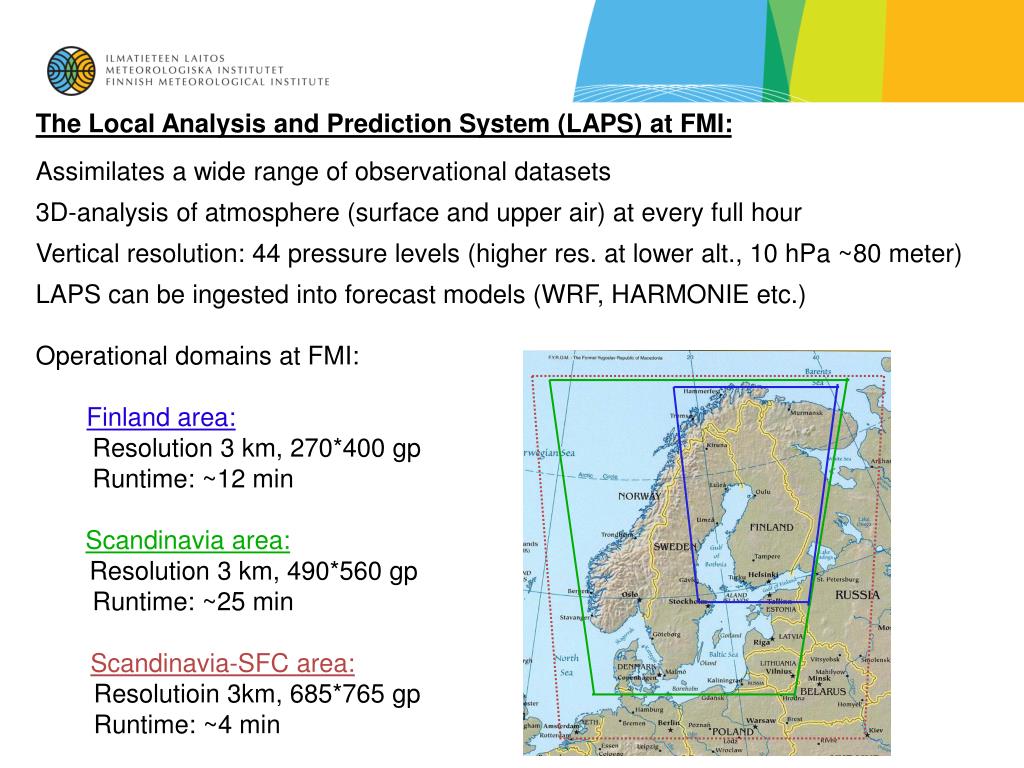
Task: Click "Runtime: ~25 min" text
Action: pyautogui.click(x=193, y=601)
